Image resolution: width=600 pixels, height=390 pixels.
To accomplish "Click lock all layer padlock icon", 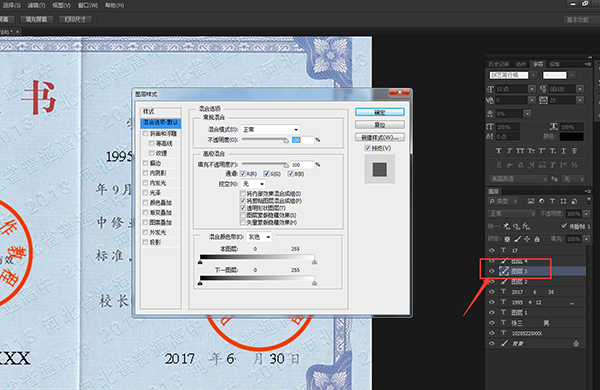I will point(537,239).
